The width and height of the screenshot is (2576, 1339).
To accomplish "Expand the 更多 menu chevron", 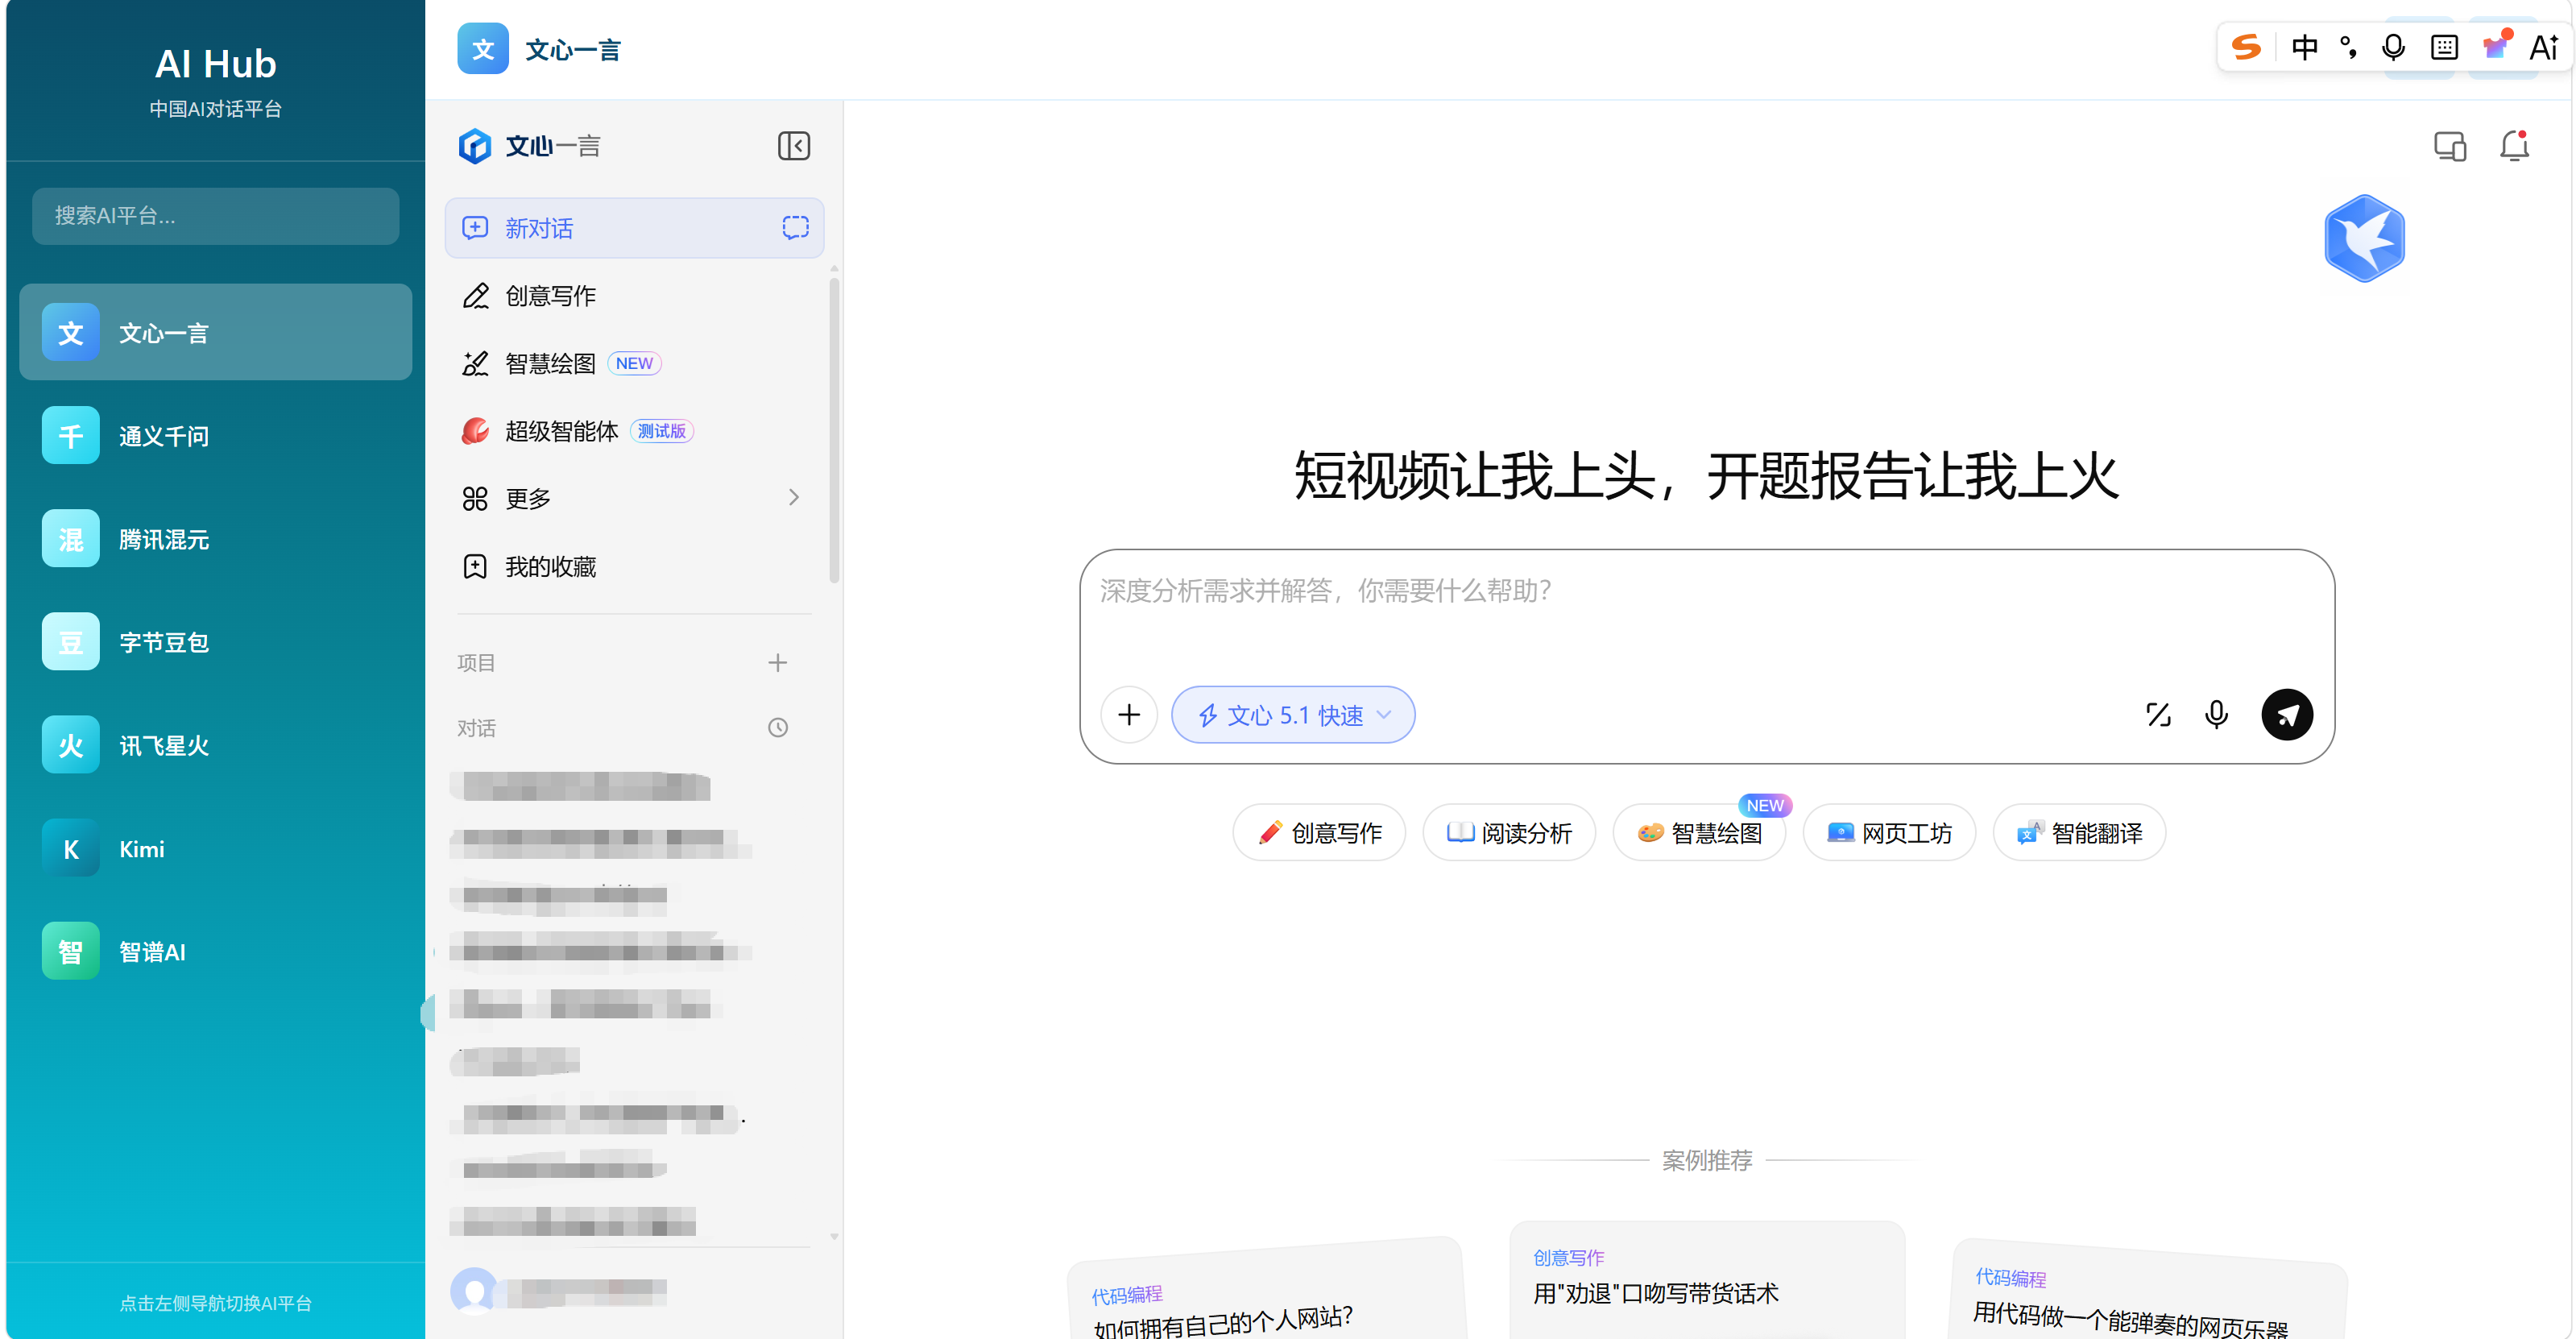I will pos(794,498).
